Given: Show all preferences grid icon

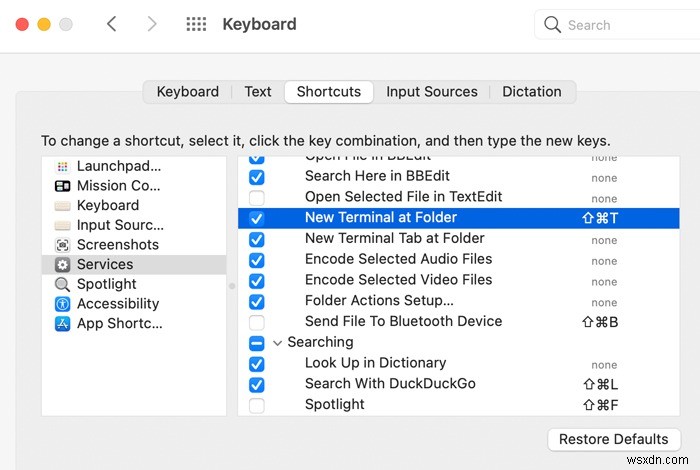Looking at the screenshot, I should pyautogui.click(x=196, y=24).
